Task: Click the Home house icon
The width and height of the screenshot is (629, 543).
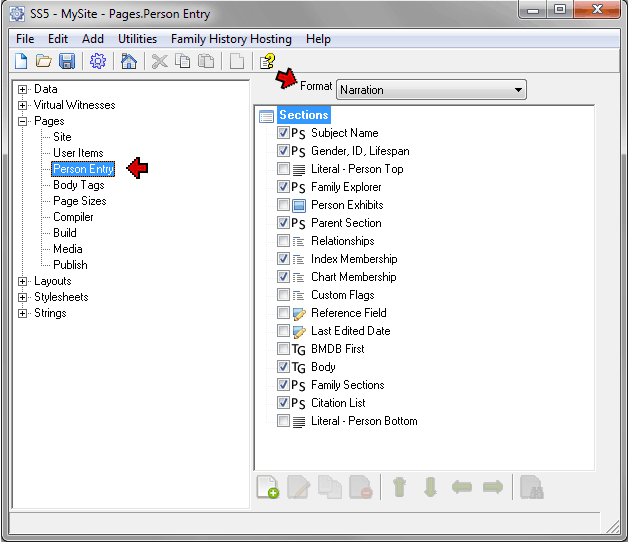Action: click(x=128, y=62)
